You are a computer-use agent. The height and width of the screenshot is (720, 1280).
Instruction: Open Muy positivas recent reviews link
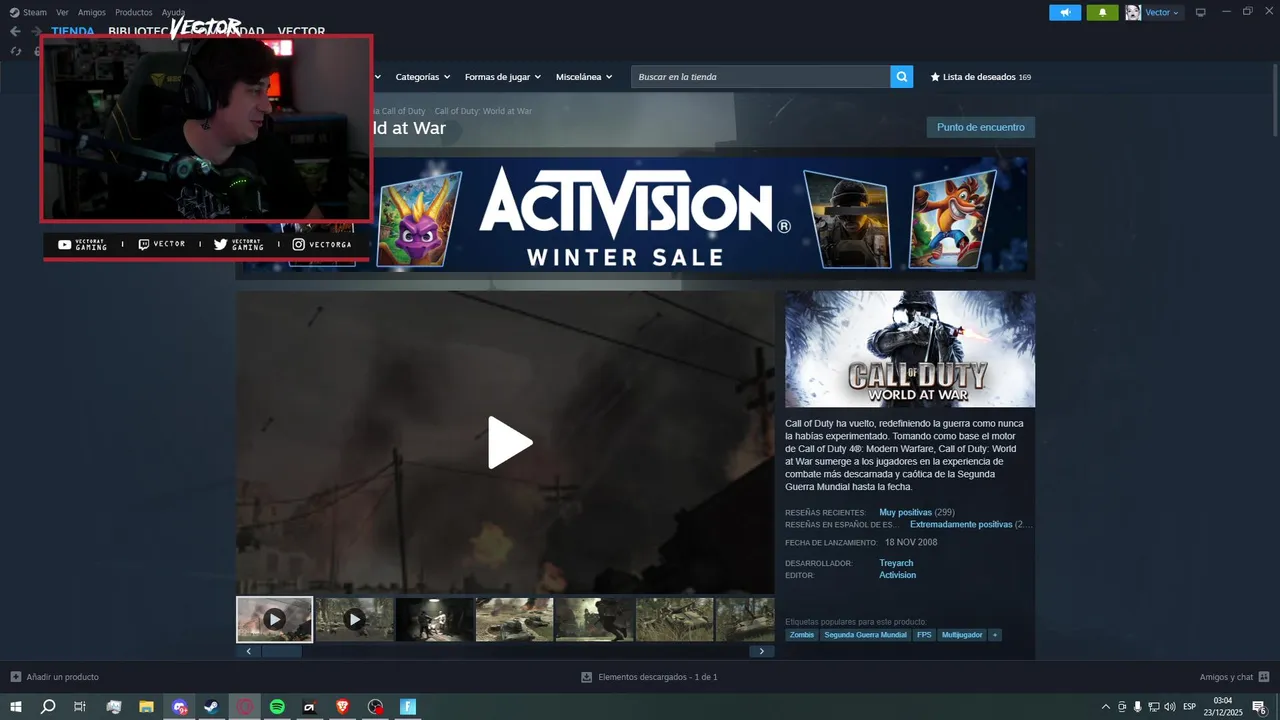coord(905,512)
